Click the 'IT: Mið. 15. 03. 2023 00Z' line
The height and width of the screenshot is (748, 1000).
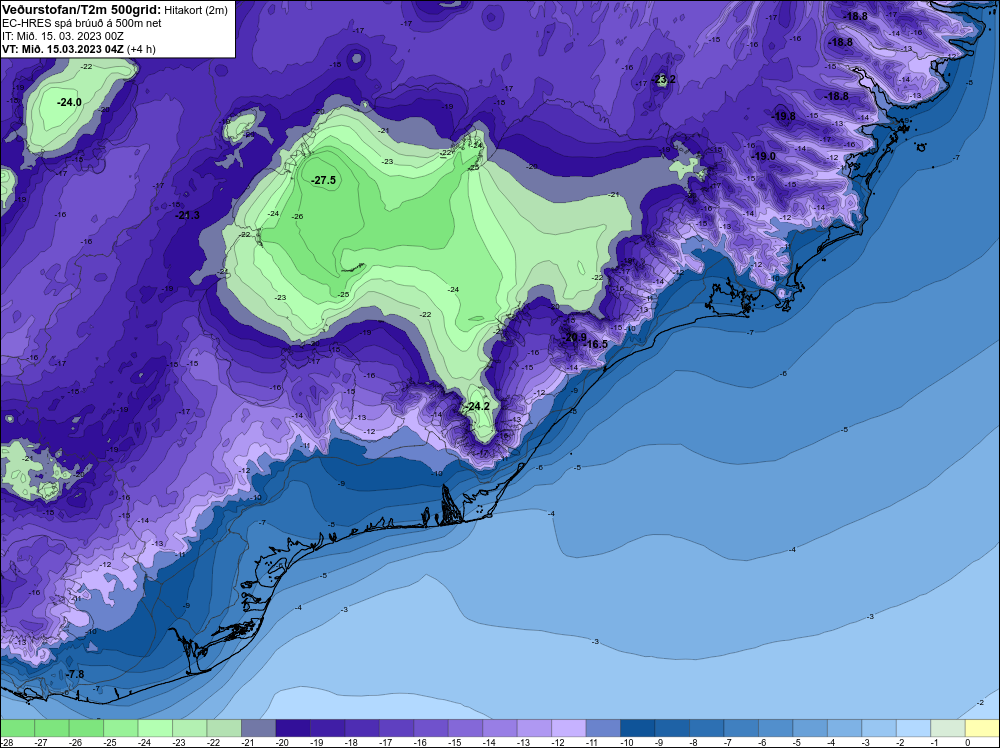coord(62,36)
